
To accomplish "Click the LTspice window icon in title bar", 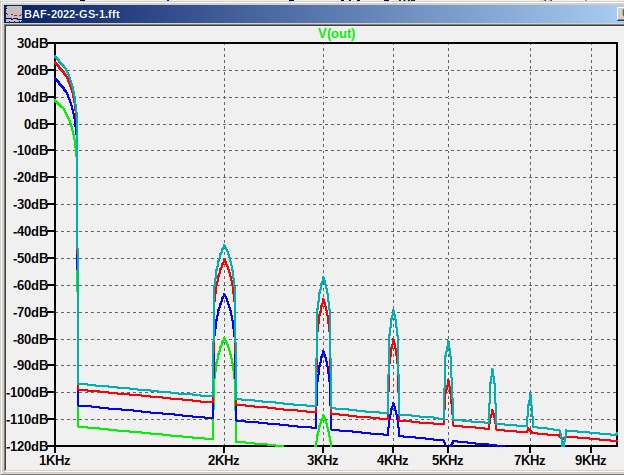I will (14, 14).
